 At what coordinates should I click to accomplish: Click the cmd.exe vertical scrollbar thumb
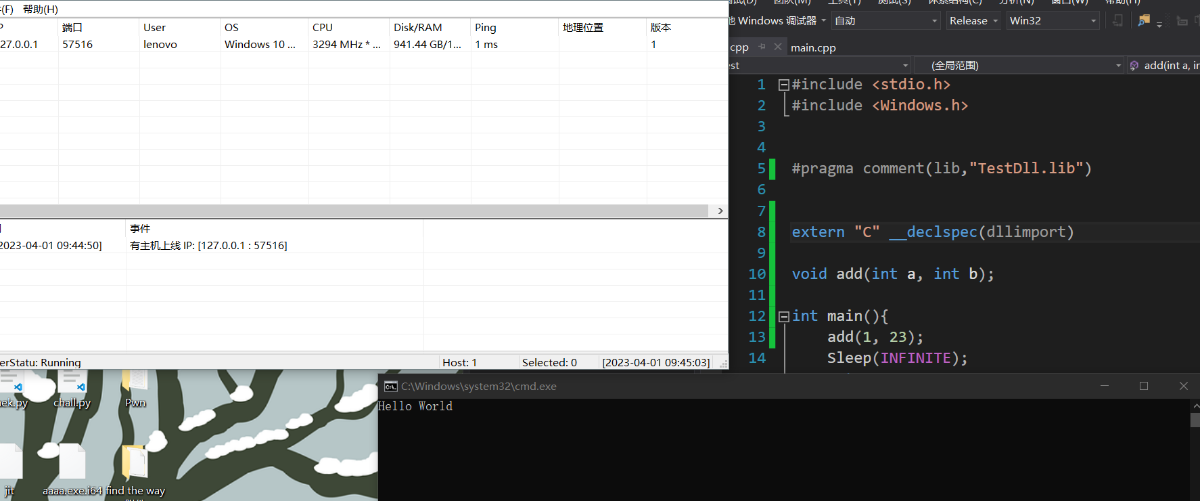coord(1194,420)
